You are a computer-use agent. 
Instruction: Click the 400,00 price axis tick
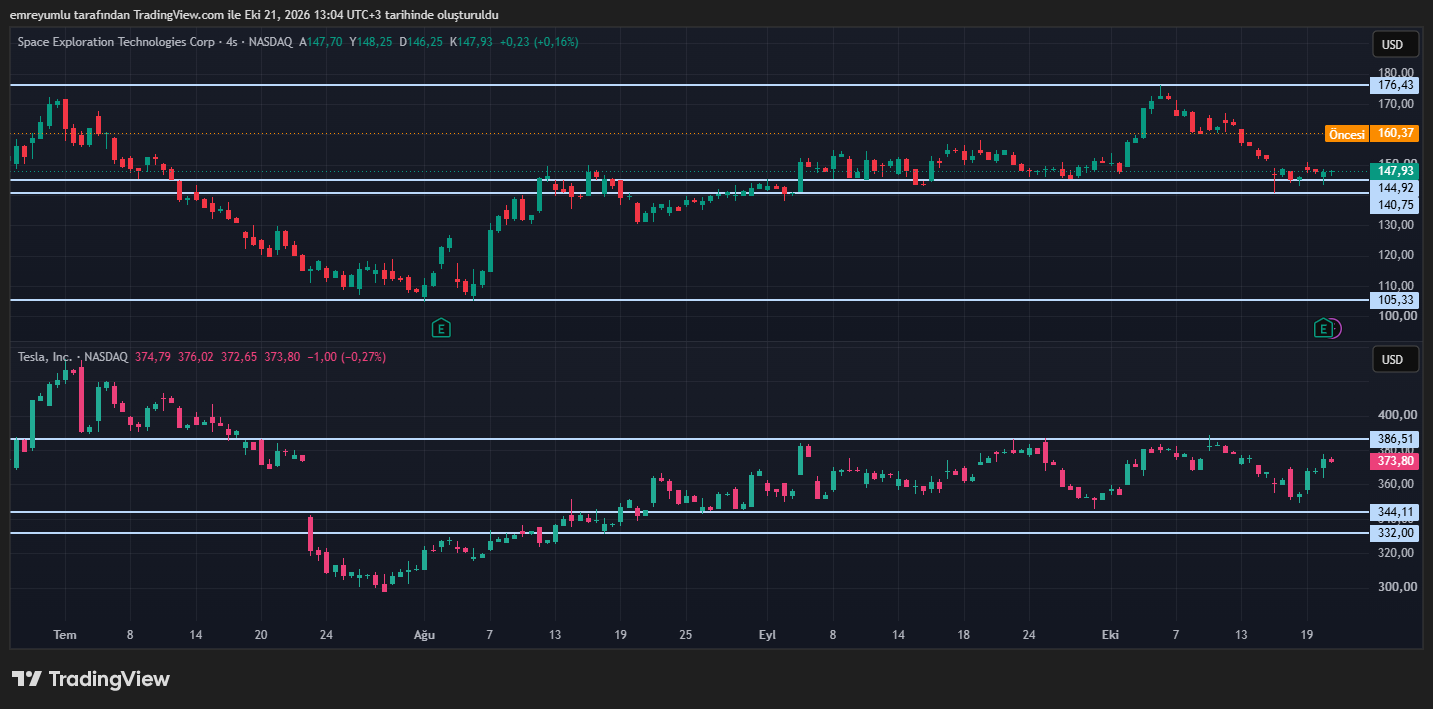tap(1395, 415)
